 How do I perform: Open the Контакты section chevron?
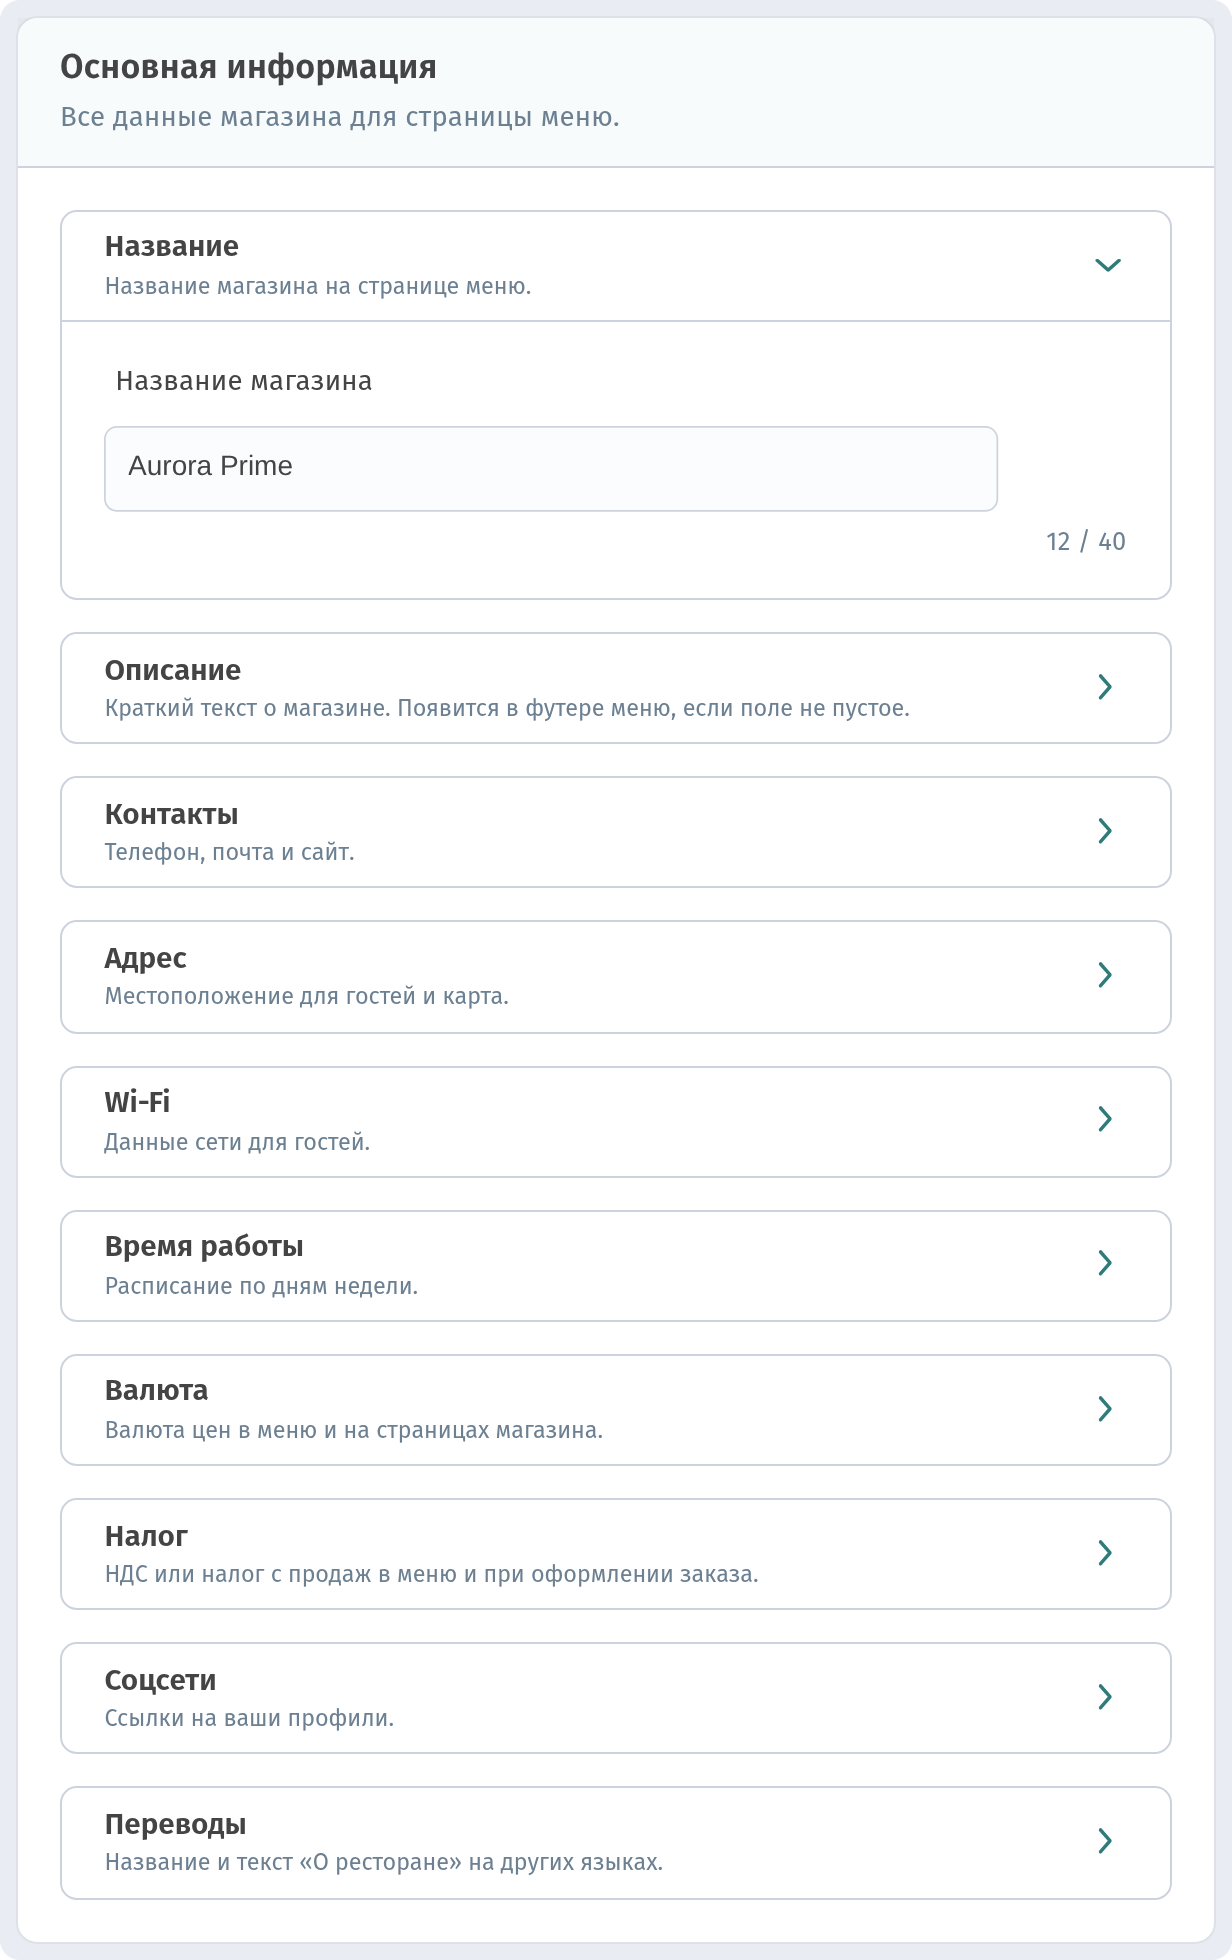[1105, 831]
